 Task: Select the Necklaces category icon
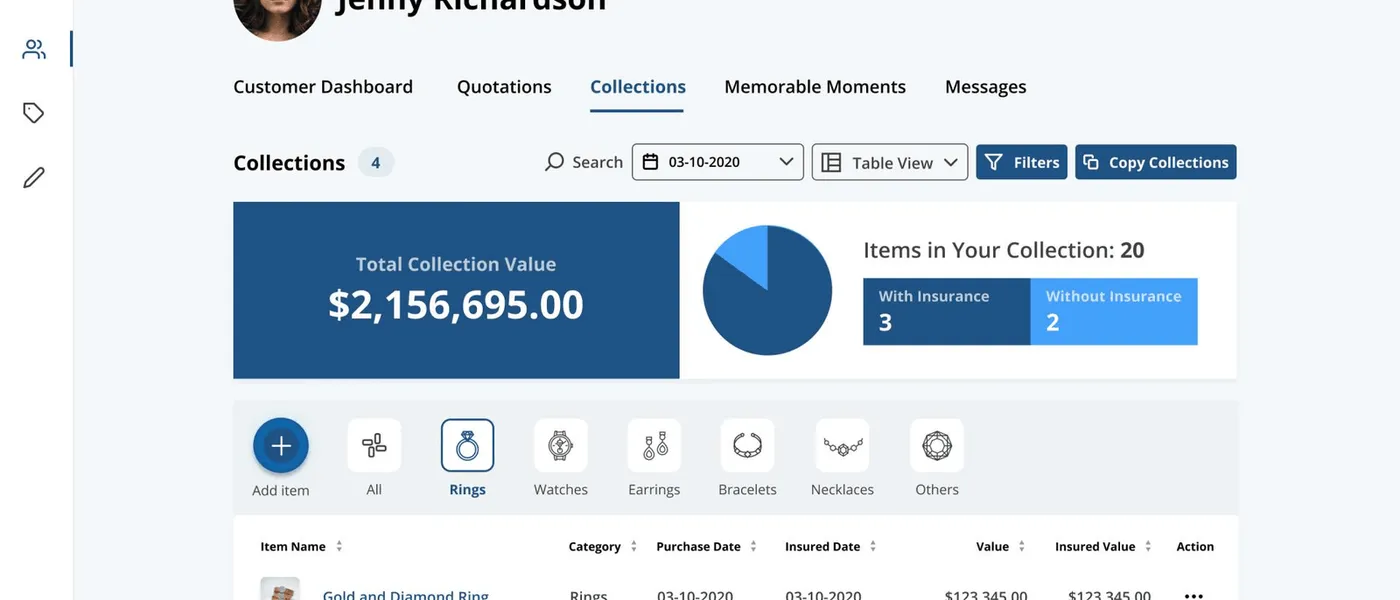click(x=842, y=445)
